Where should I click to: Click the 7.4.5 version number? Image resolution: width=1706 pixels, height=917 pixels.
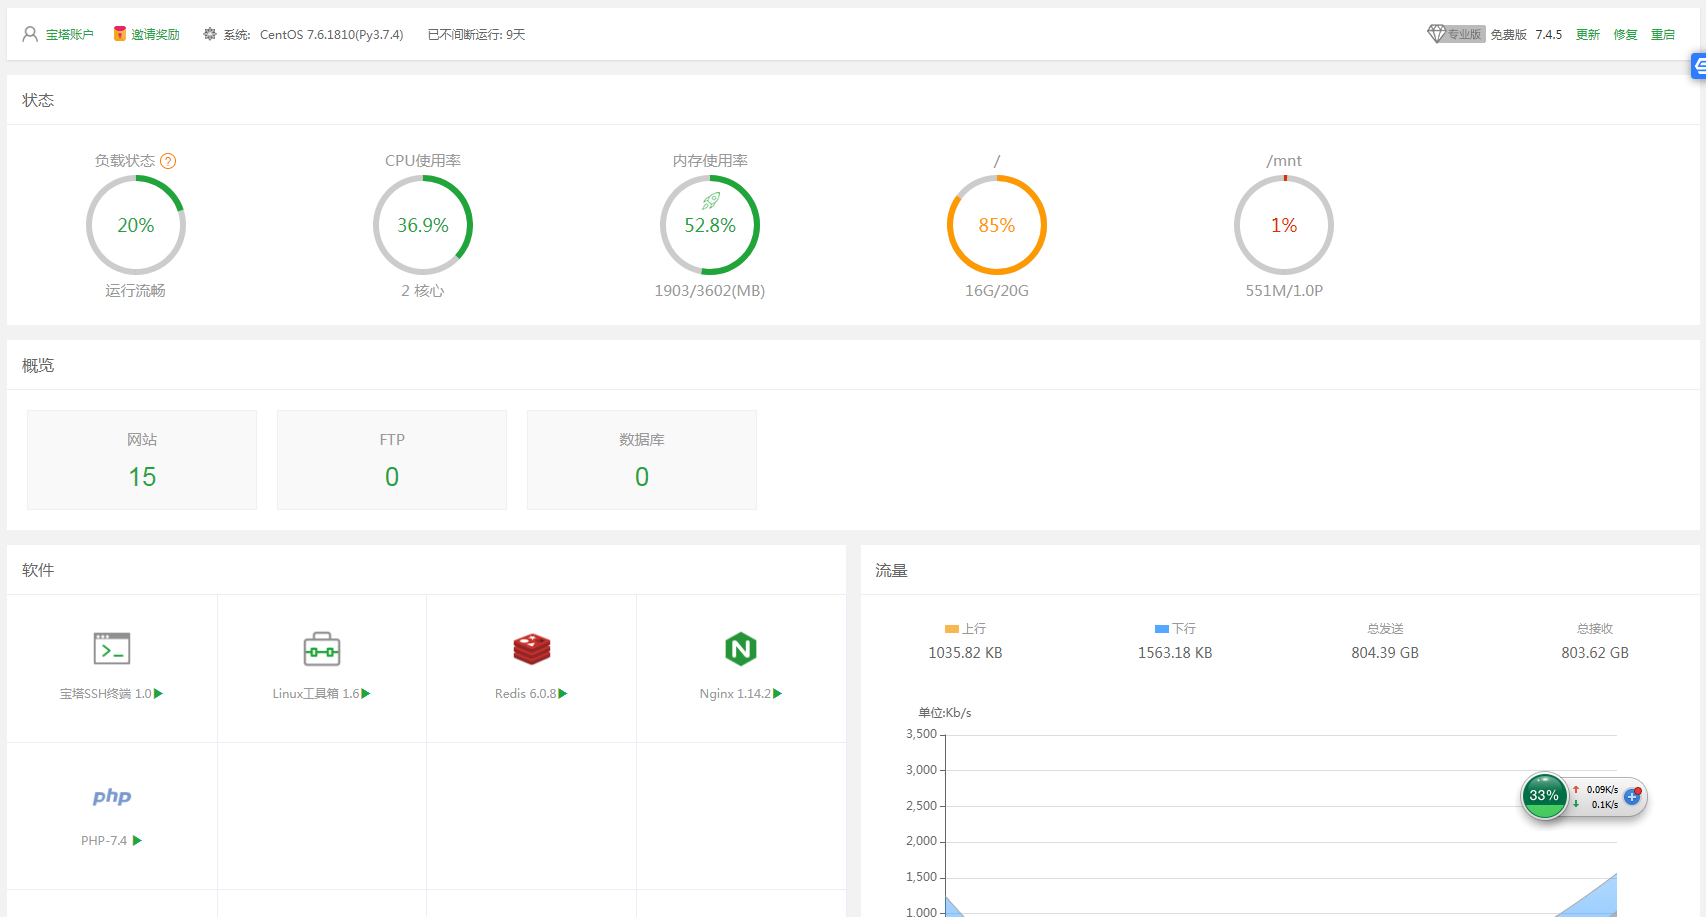[1549, 34]
